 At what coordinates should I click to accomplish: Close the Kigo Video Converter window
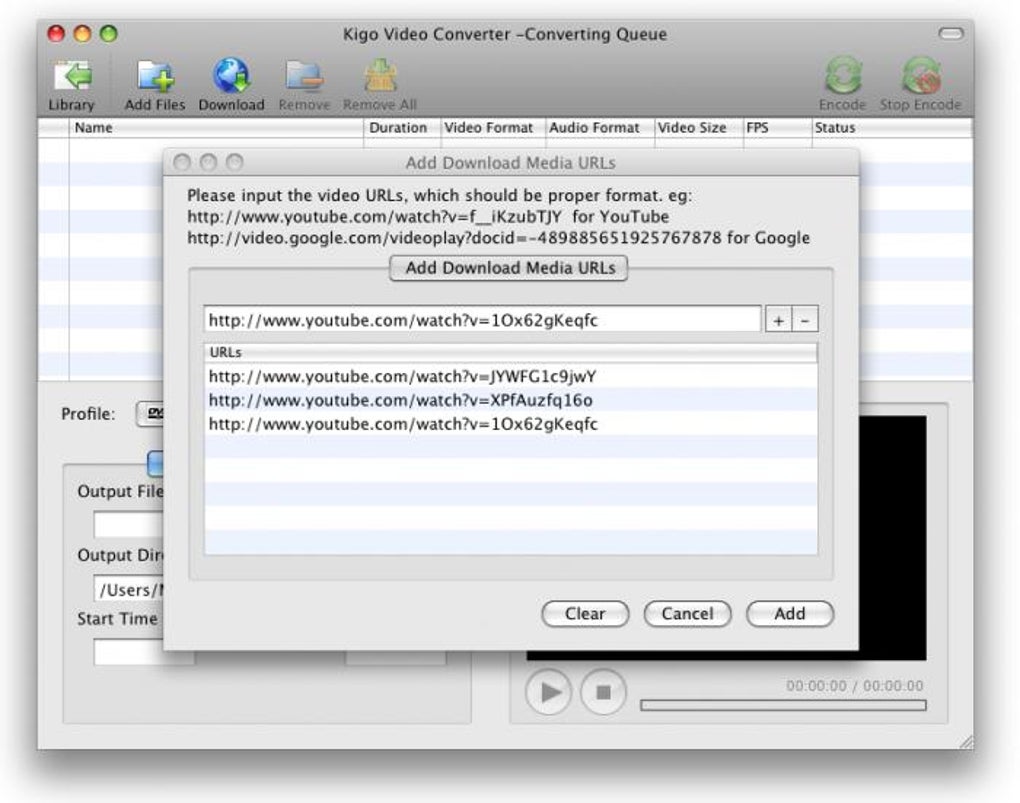[x=57, y=33]
